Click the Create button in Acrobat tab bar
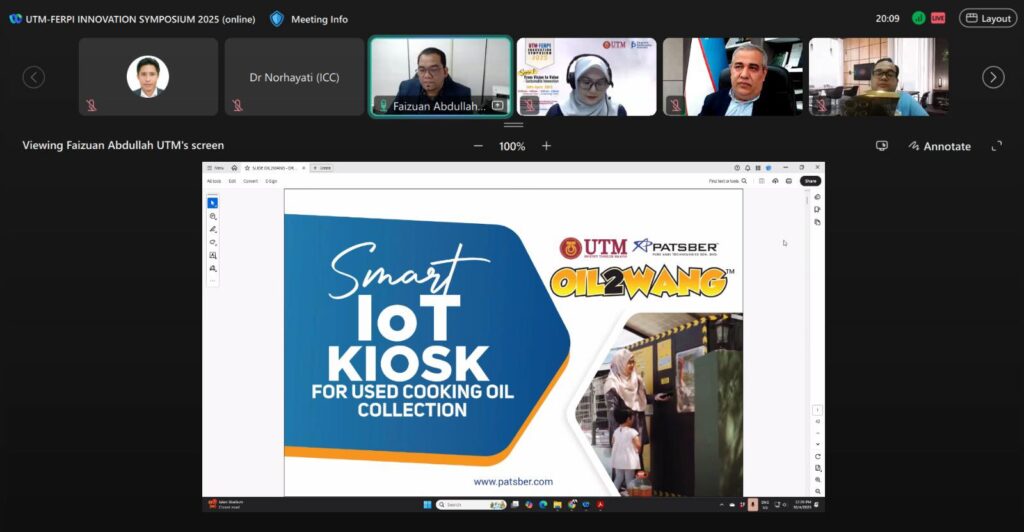The width and height of the screenshot is (1024, 532). tap(321, 168)
